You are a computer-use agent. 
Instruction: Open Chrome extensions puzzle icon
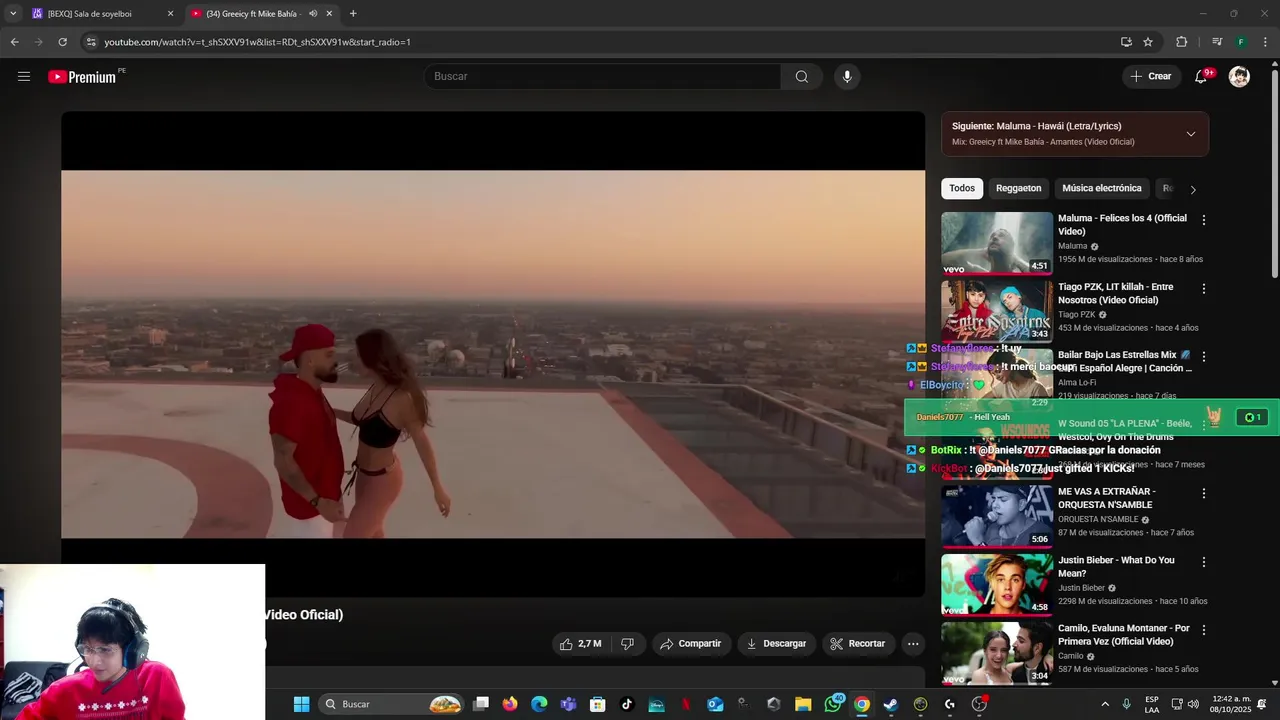(x=1182, y=42)
